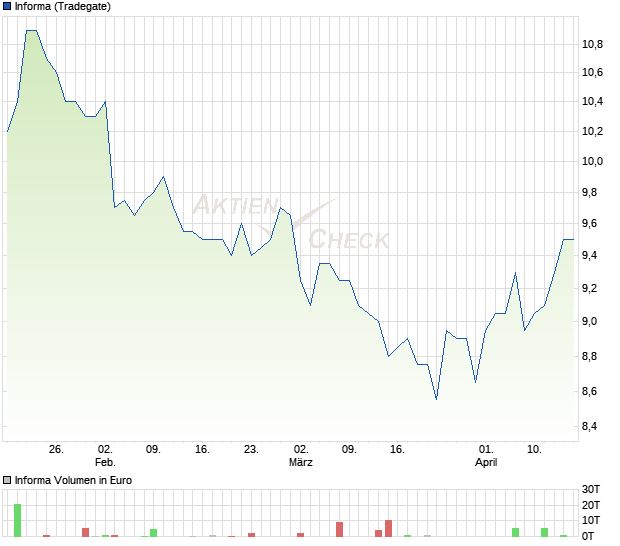This screenshot has width=620, height=546.
Task: Click the 9,6 price axis label
Action: click(590, 224)
